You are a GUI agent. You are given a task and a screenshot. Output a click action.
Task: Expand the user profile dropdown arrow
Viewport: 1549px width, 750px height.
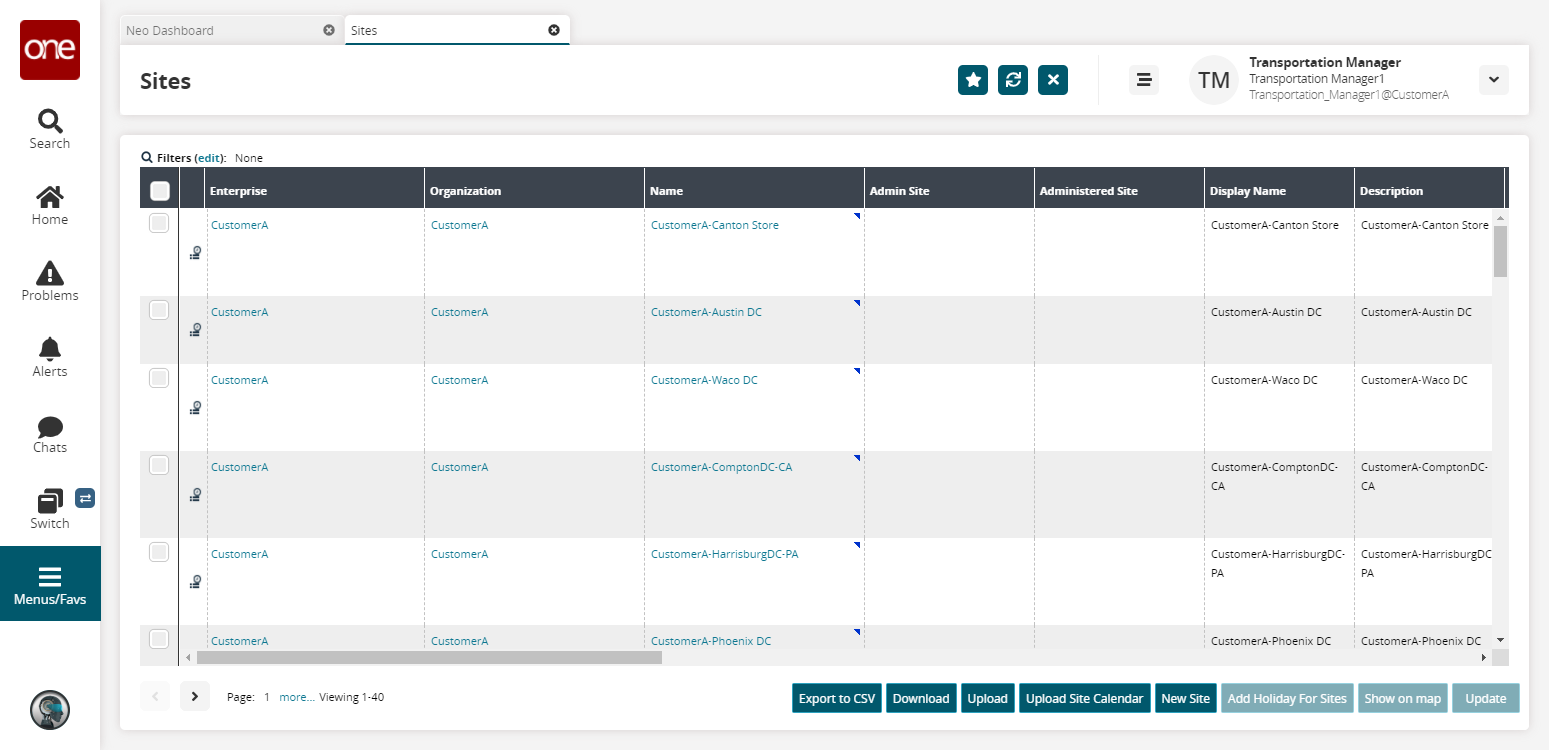coord(1493,80)
